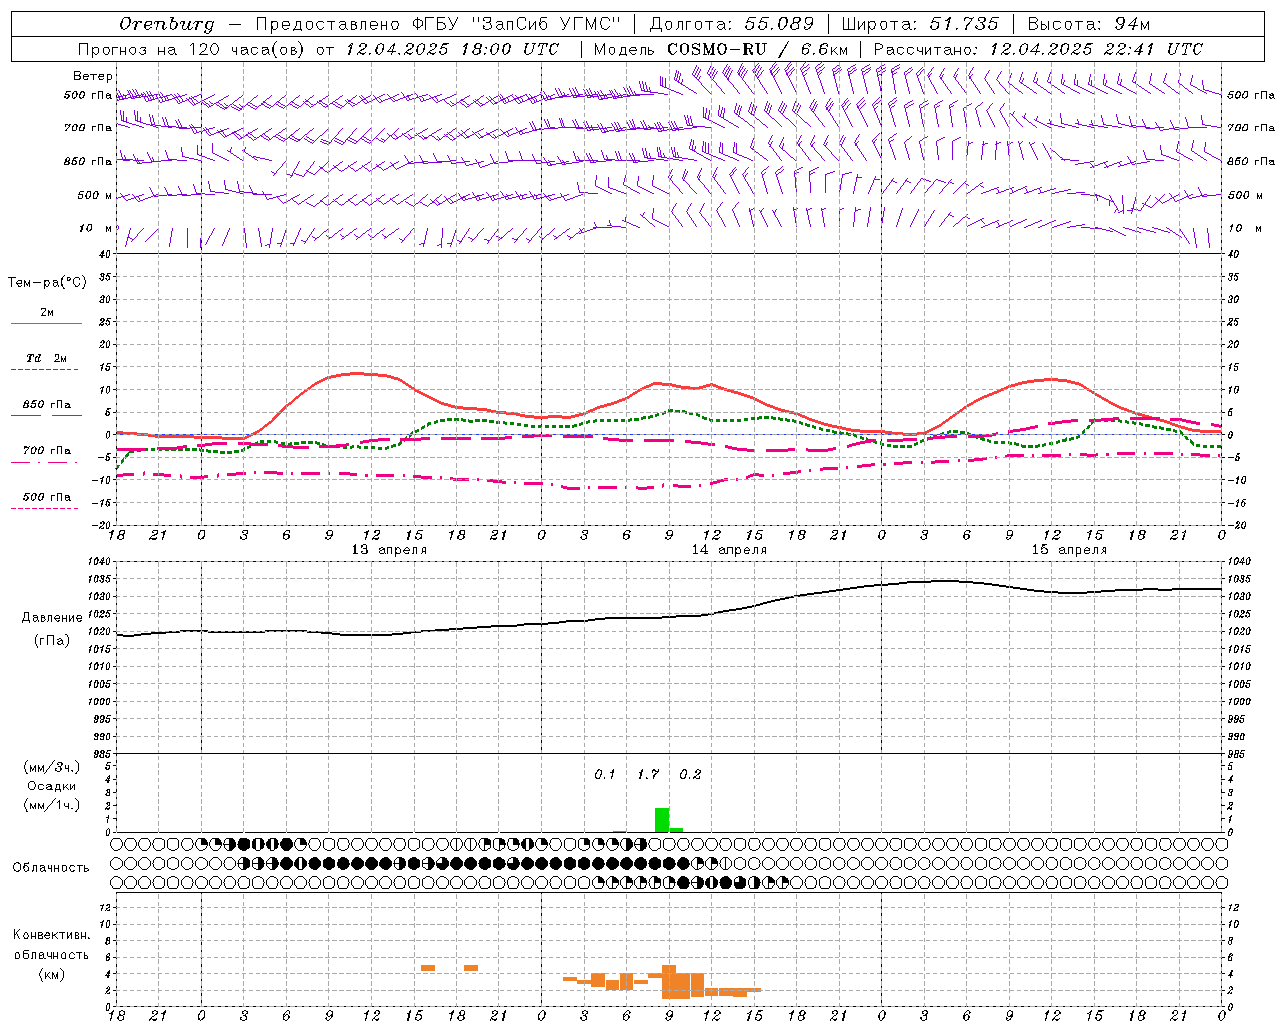
Task: Select the Td 2м legend entry
Action: [x=46, y=358]
